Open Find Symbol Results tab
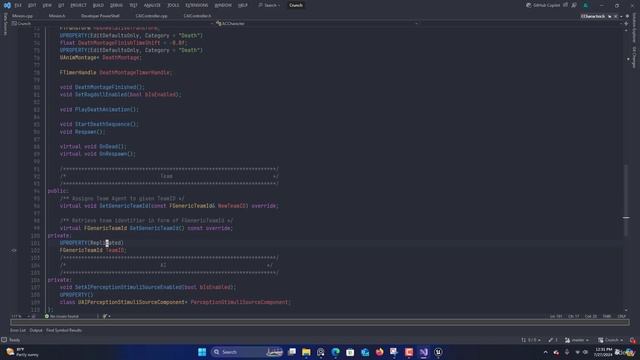 [x=64, y=330]
